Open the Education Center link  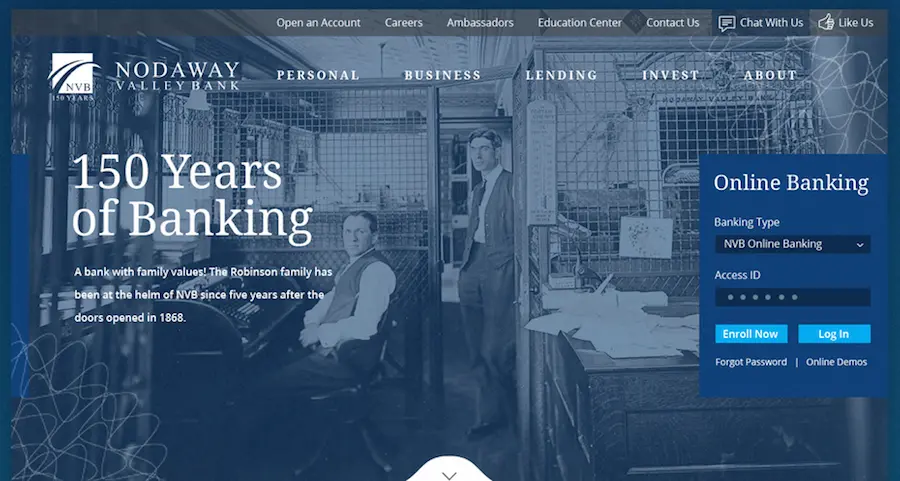tap(580, 23)
